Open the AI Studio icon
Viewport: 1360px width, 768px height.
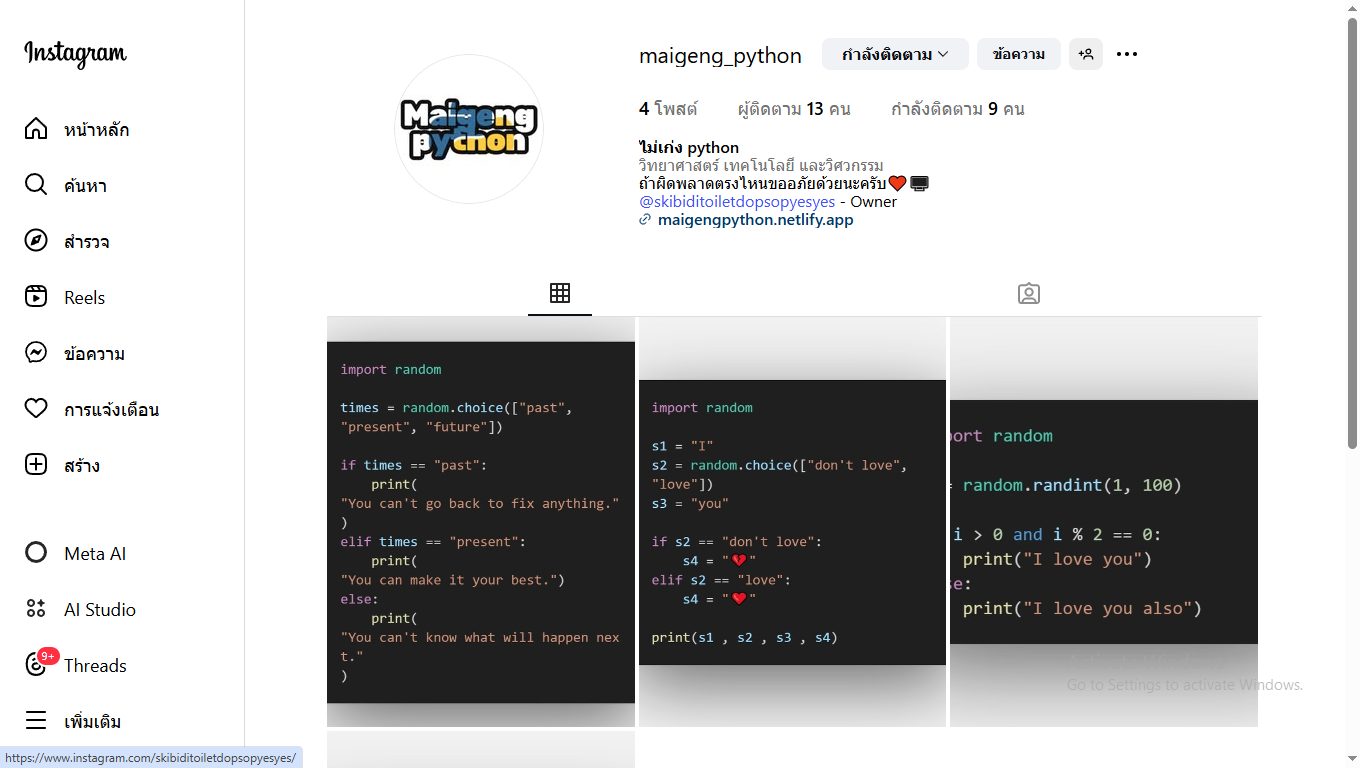coord(36,609)
